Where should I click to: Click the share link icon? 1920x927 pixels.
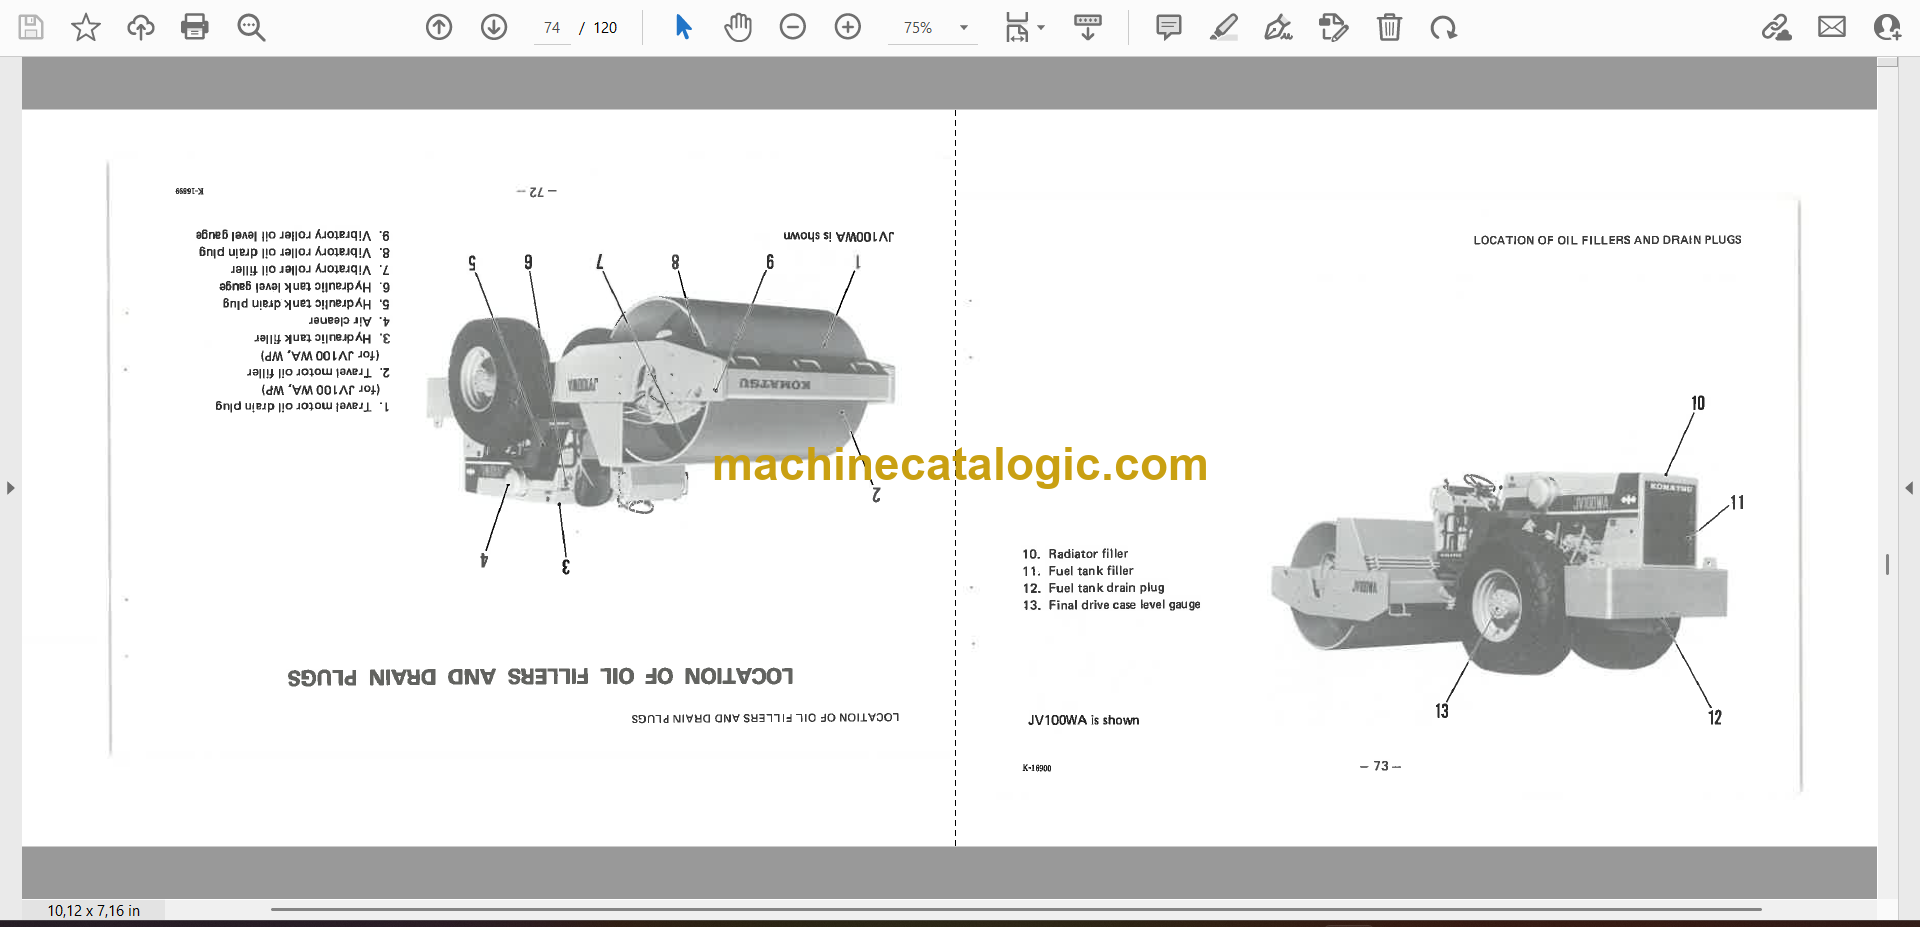pos(1776,27)
